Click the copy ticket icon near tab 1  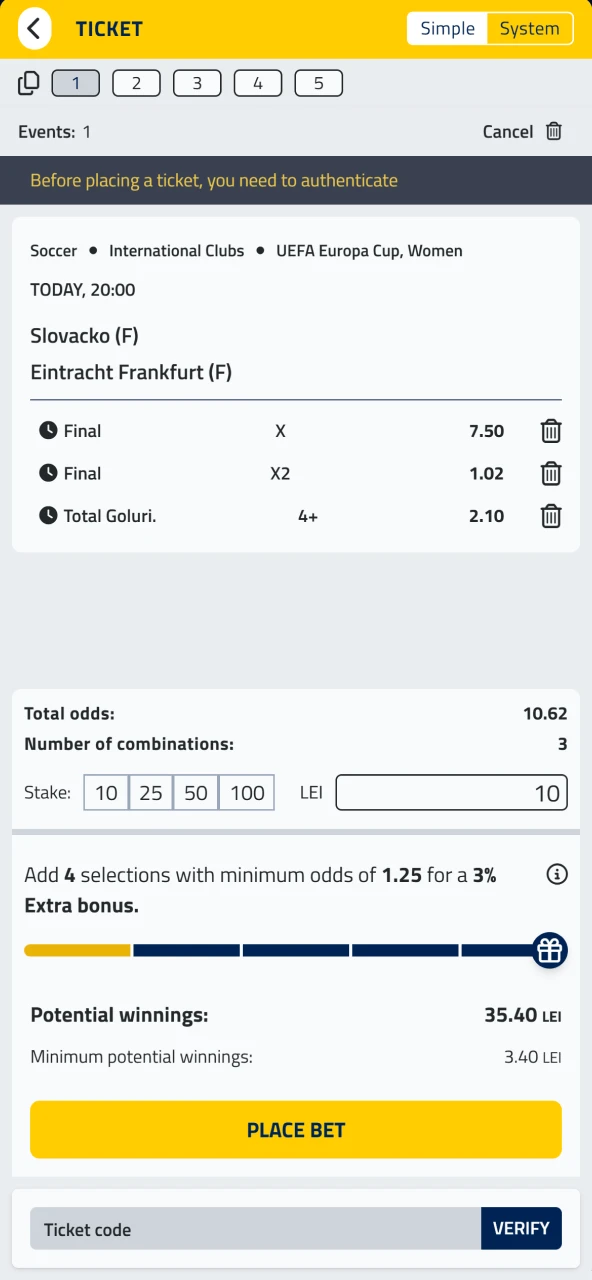[x=28, y=83]
